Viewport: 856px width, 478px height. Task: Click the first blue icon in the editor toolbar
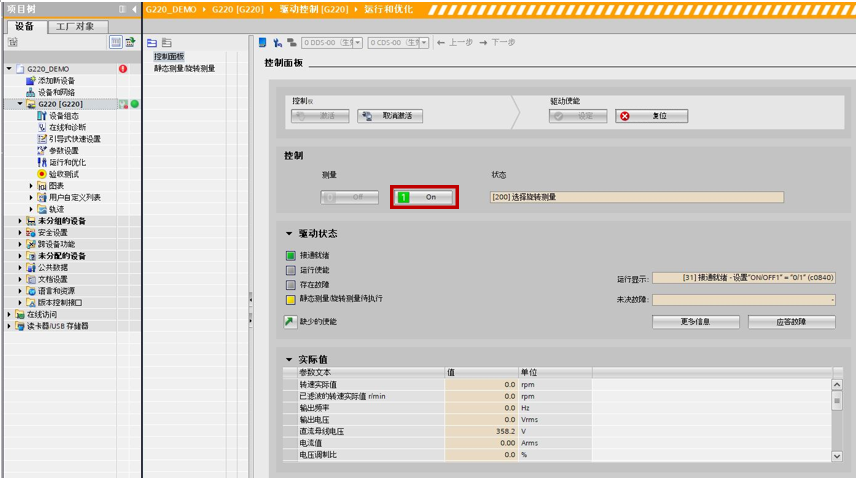coord(262,43)
